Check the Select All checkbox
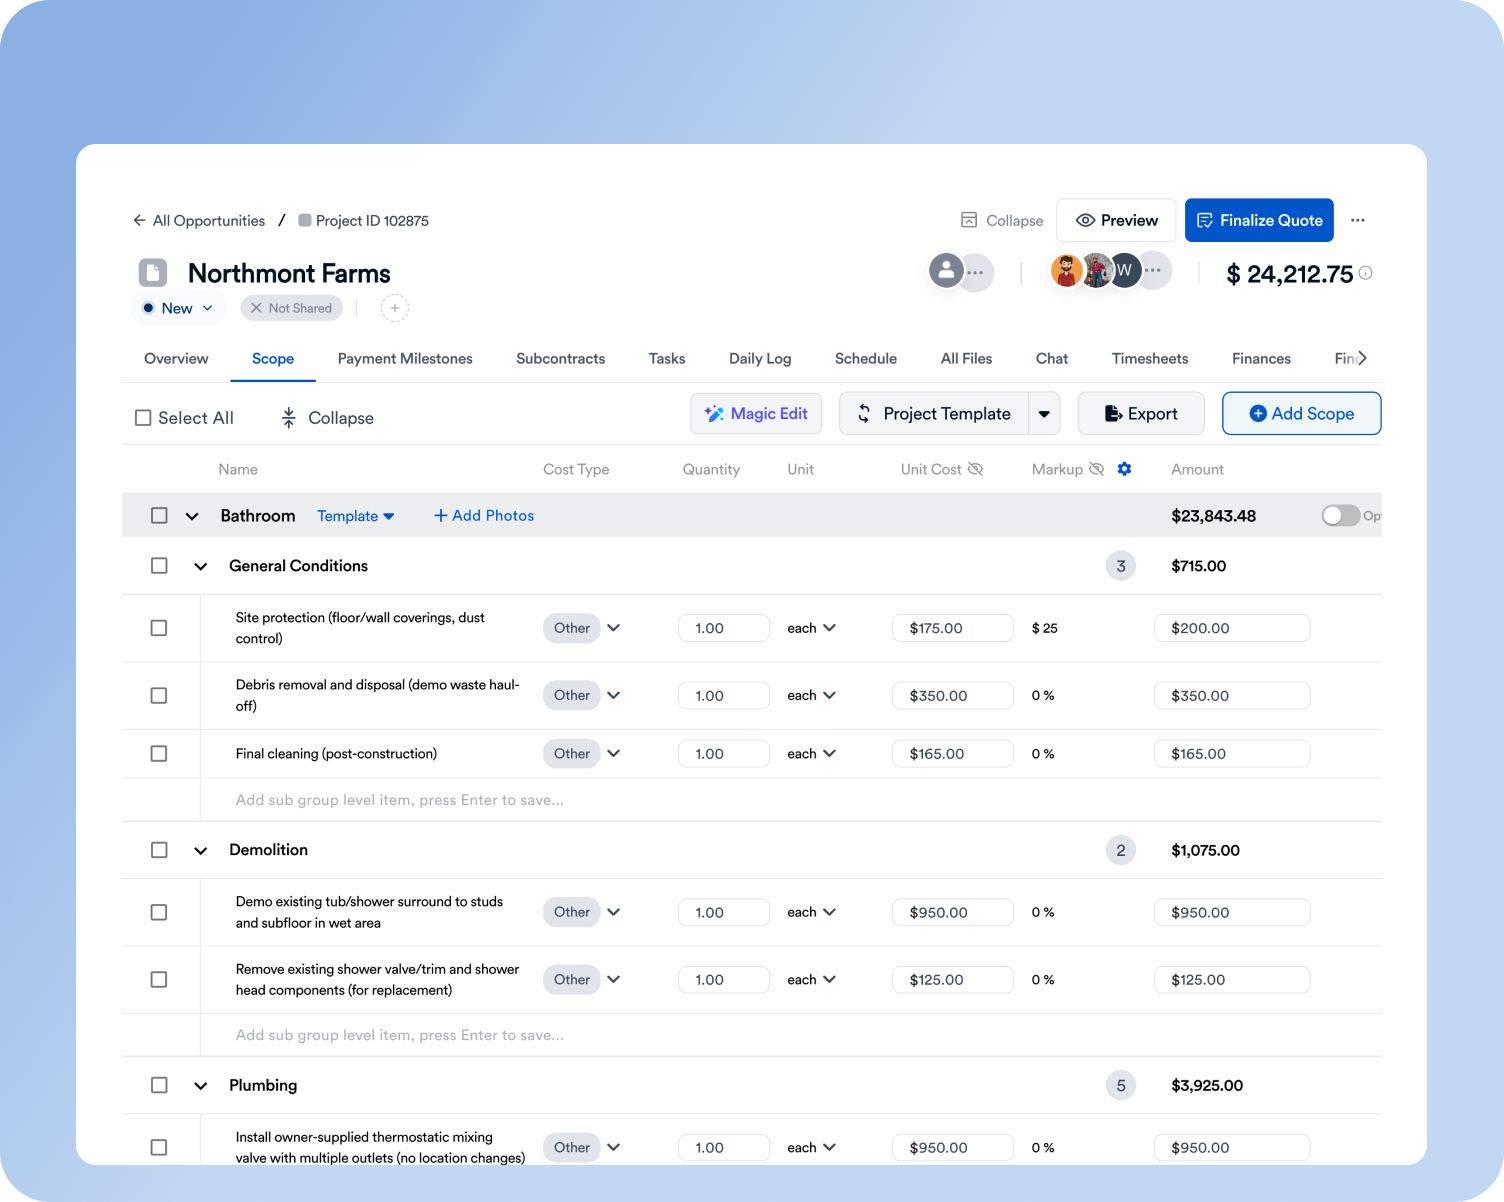Image resolution: width=1504 pixels, height=1202 pixels. tap(143, 418)
